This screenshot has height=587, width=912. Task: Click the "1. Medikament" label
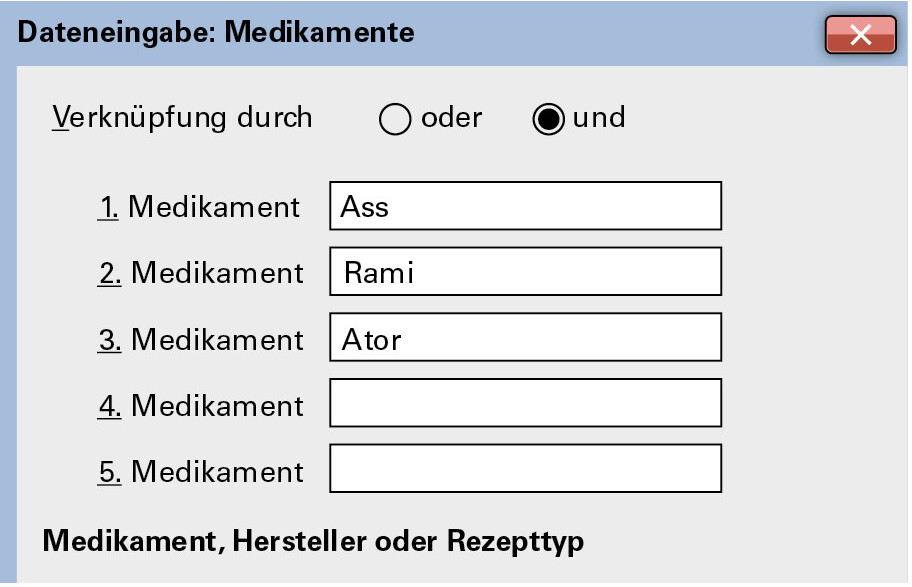point(199,207)
